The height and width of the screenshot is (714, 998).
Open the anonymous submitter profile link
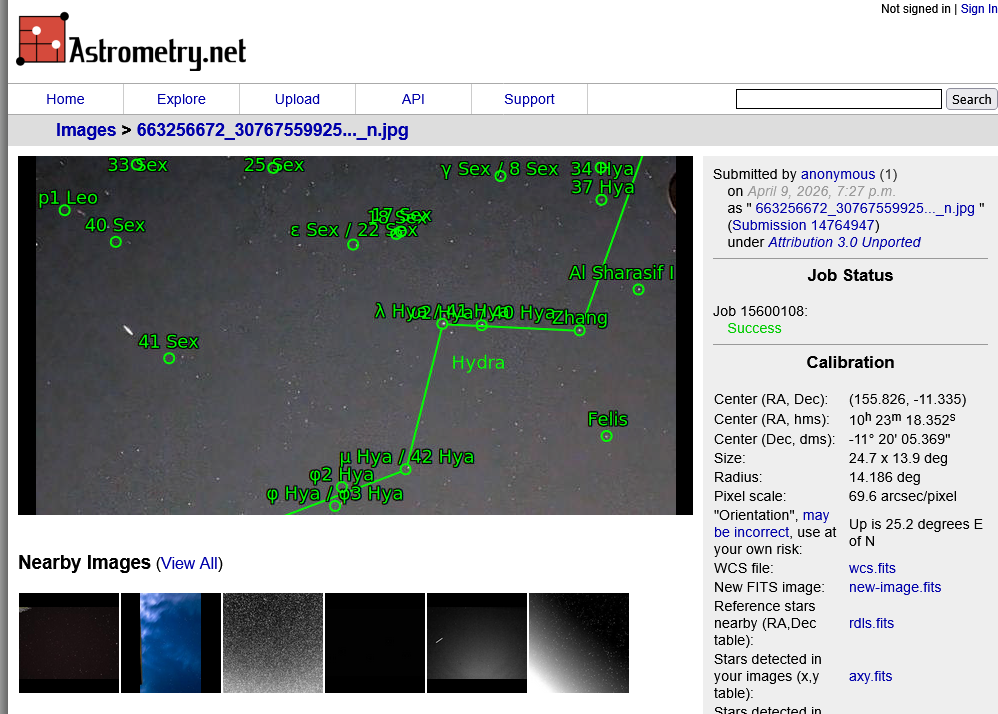pyautogui.click(x=837, y=174)
